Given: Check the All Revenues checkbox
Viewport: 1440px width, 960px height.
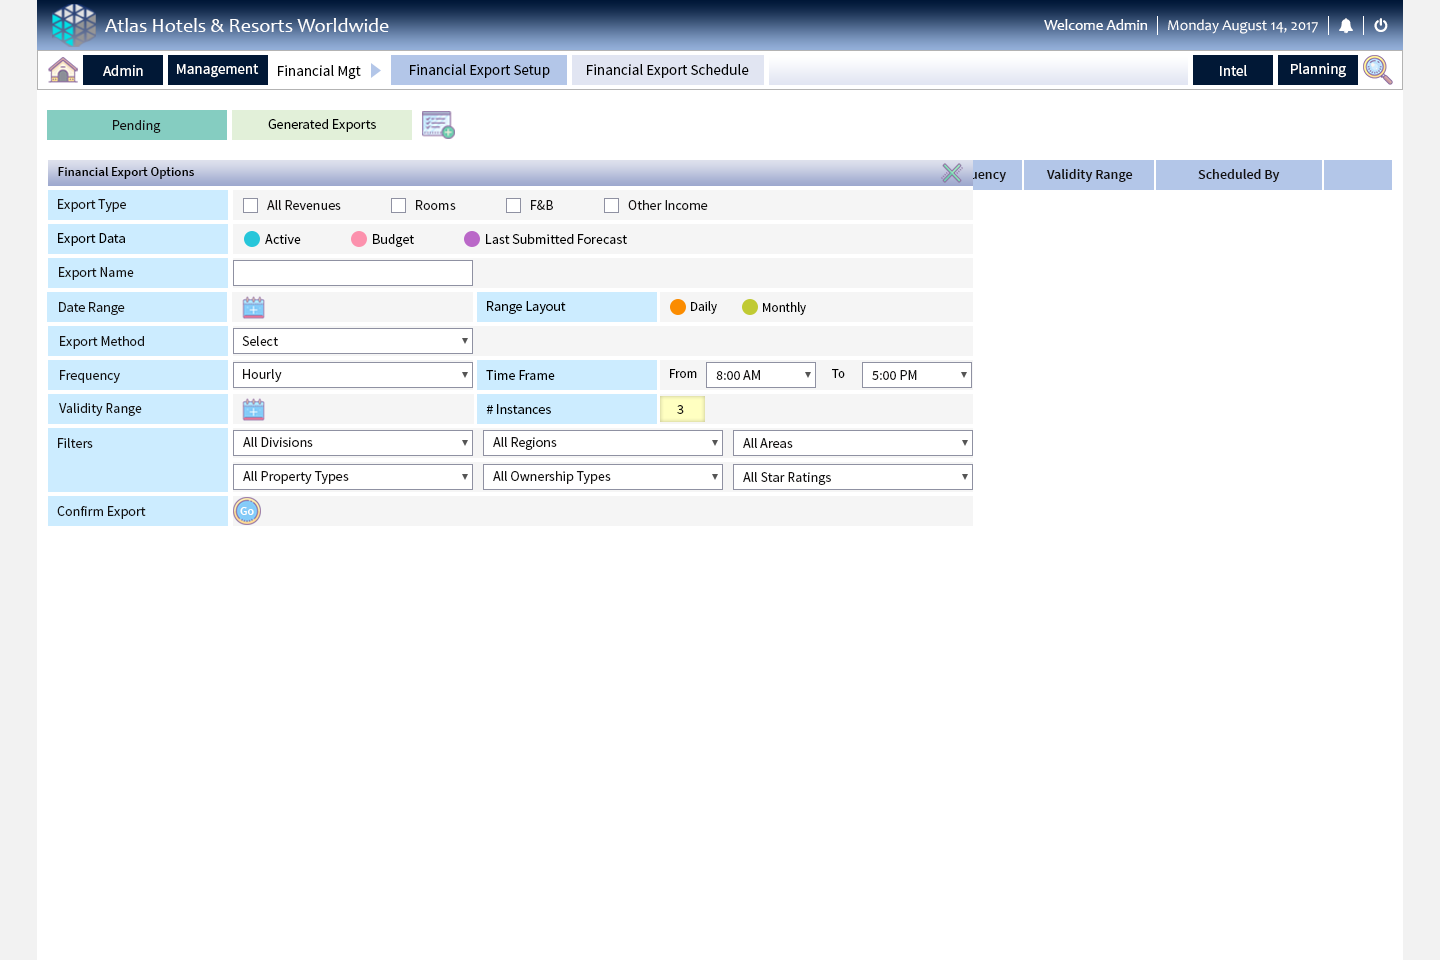Looking at the screenshot, I should pos(251,206).
